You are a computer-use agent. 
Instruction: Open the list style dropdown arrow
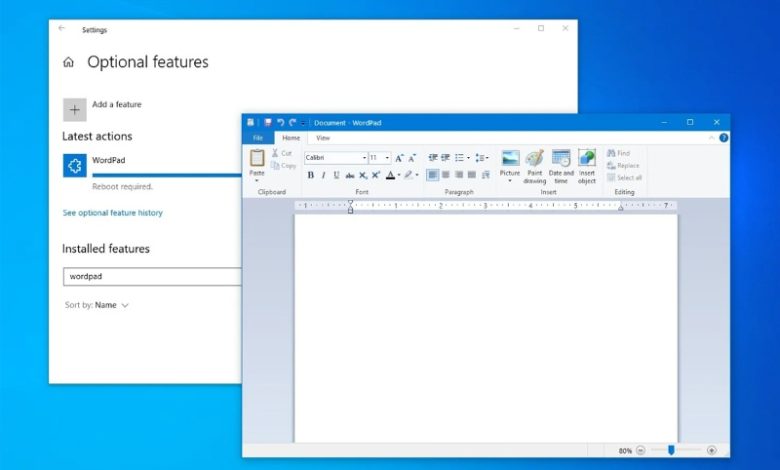click(x=468, y=158)
